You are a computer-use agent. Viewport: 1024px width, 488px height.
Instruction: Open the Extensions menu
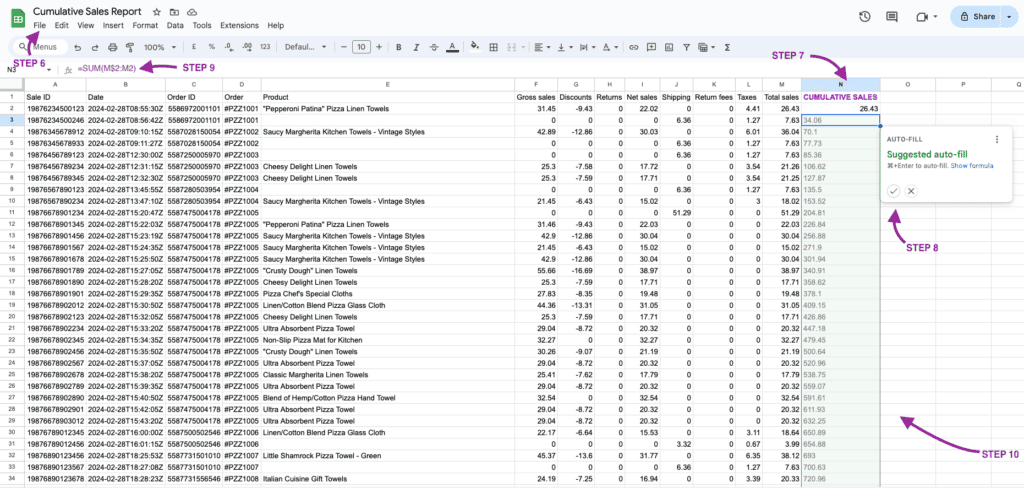click(x=240, y=25)
